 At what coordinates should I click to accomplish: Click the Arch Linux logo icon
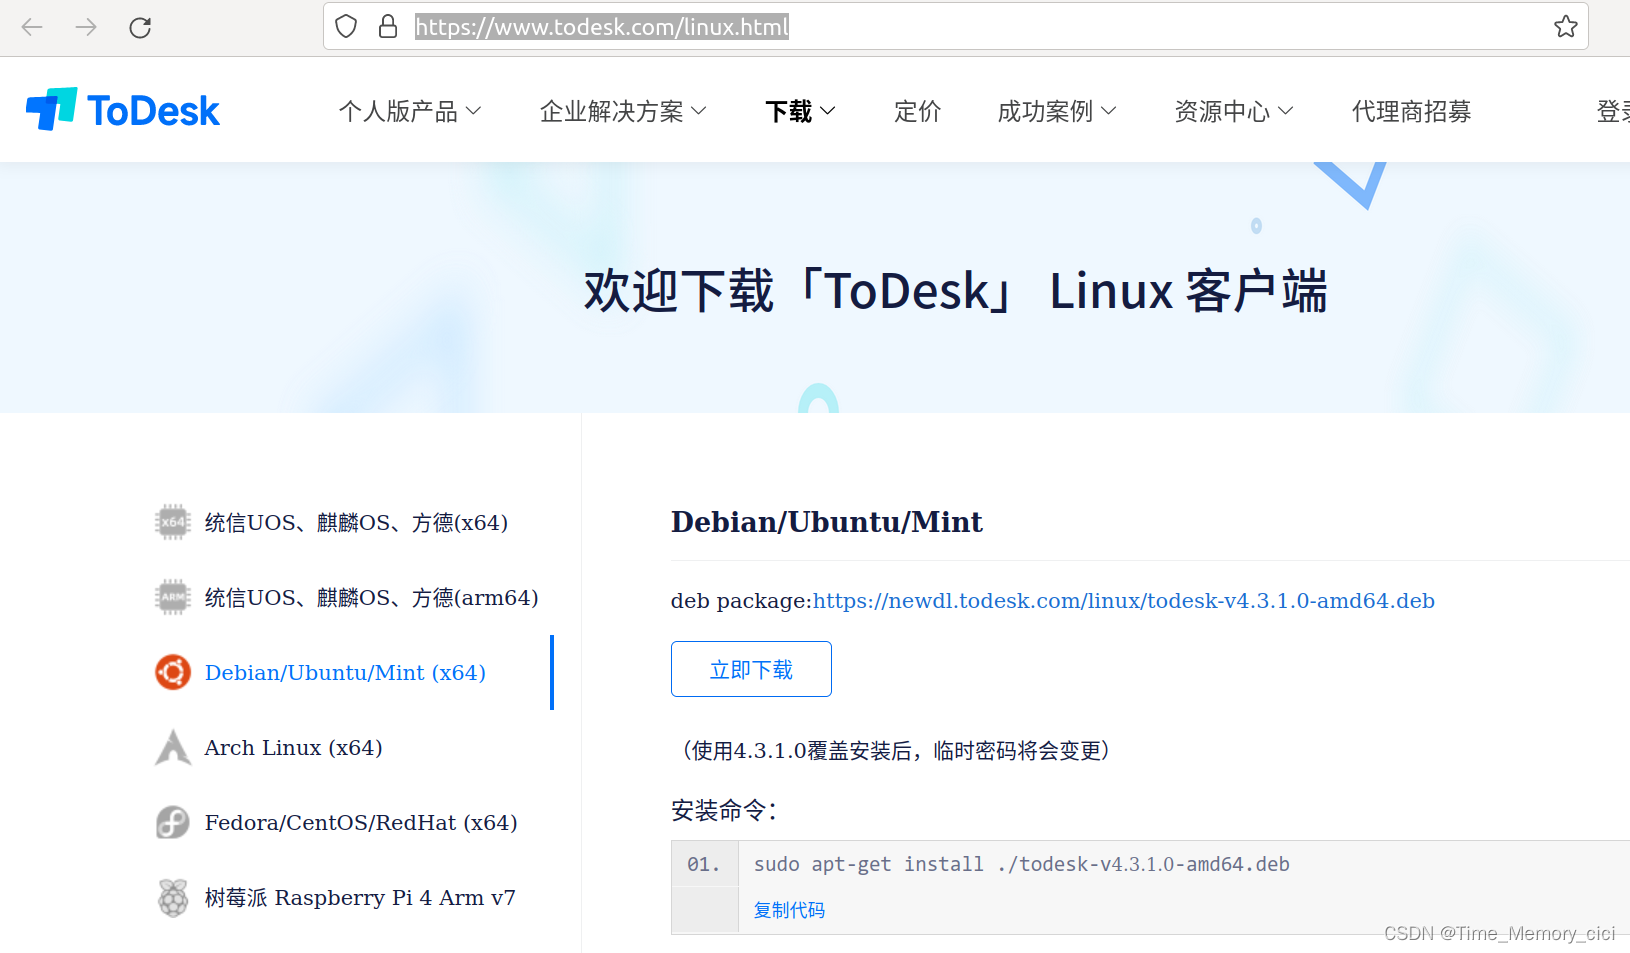coord(173,747)
